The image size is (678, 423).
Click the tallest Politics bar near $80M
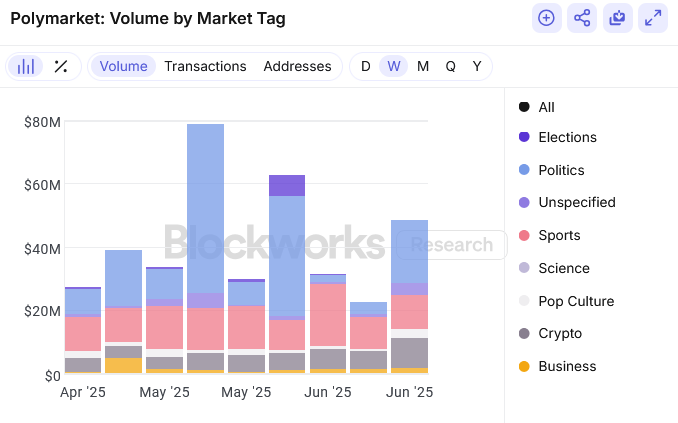click(205, 208)
